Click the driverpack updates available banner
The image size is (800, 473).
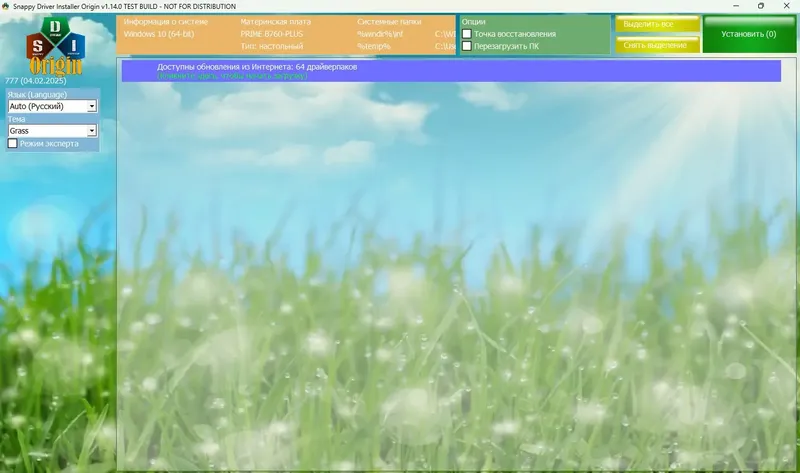coord(451,71)
